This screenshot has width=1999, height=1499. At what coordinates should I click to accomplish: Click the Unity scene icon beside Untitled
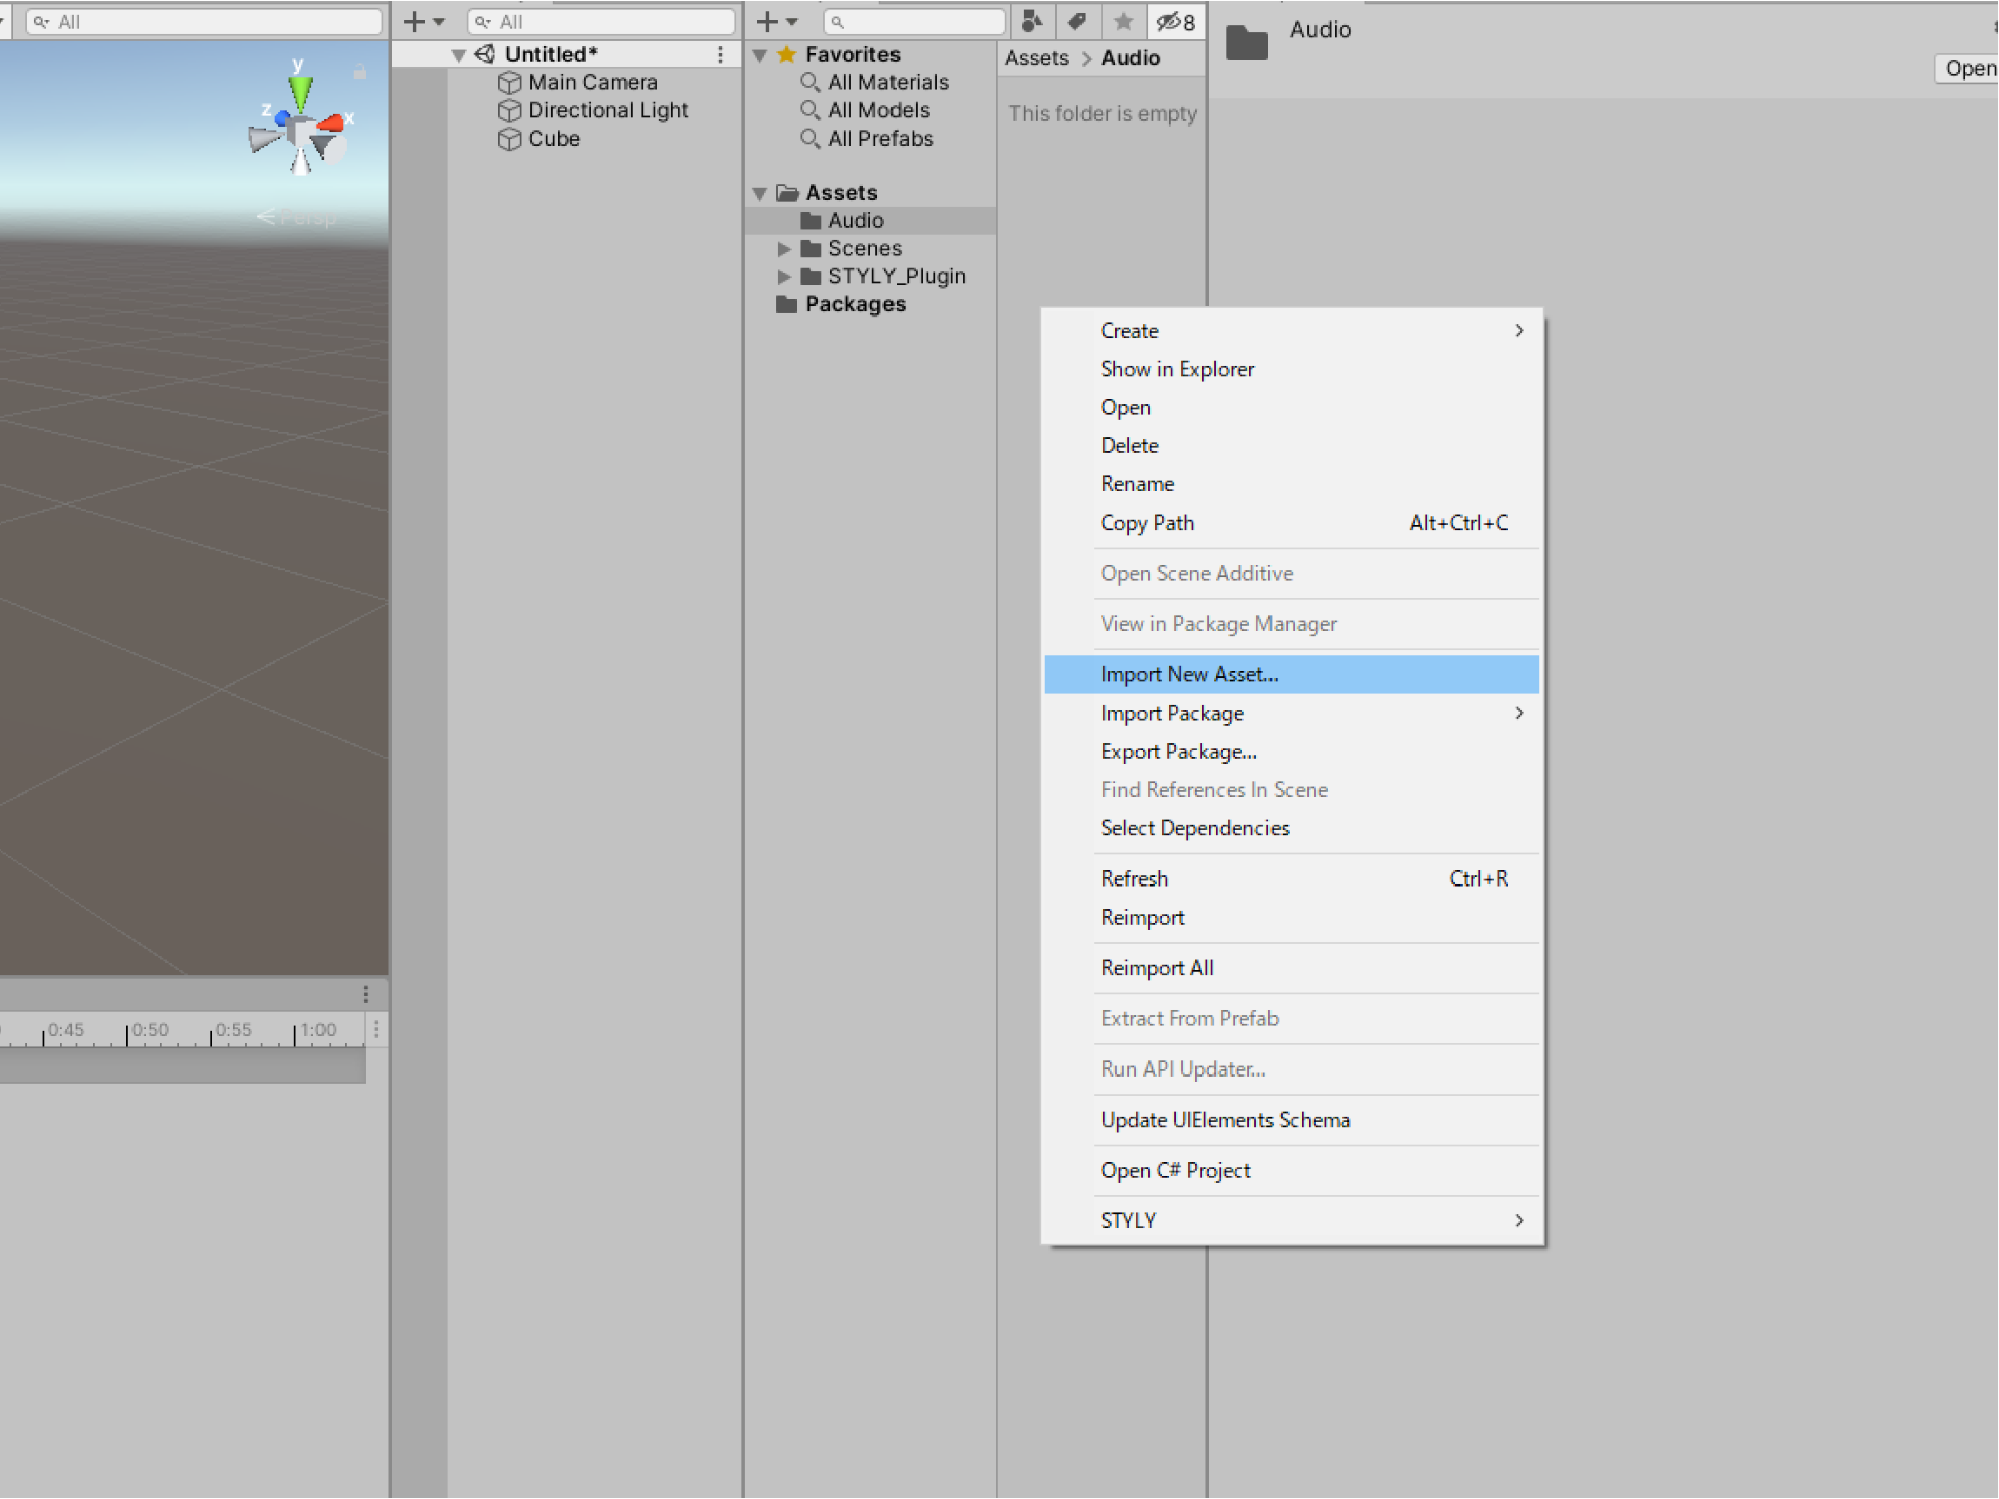click(485, 54)
